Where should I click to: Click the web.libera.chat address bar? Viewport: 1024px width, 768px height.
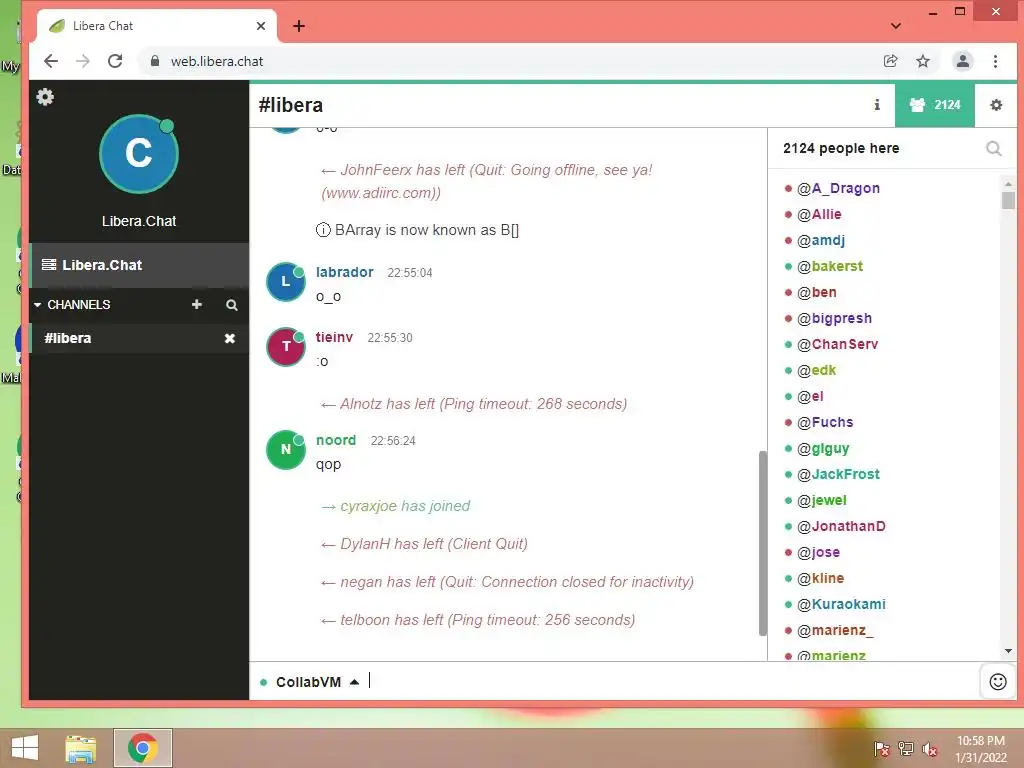coord(509,61)
